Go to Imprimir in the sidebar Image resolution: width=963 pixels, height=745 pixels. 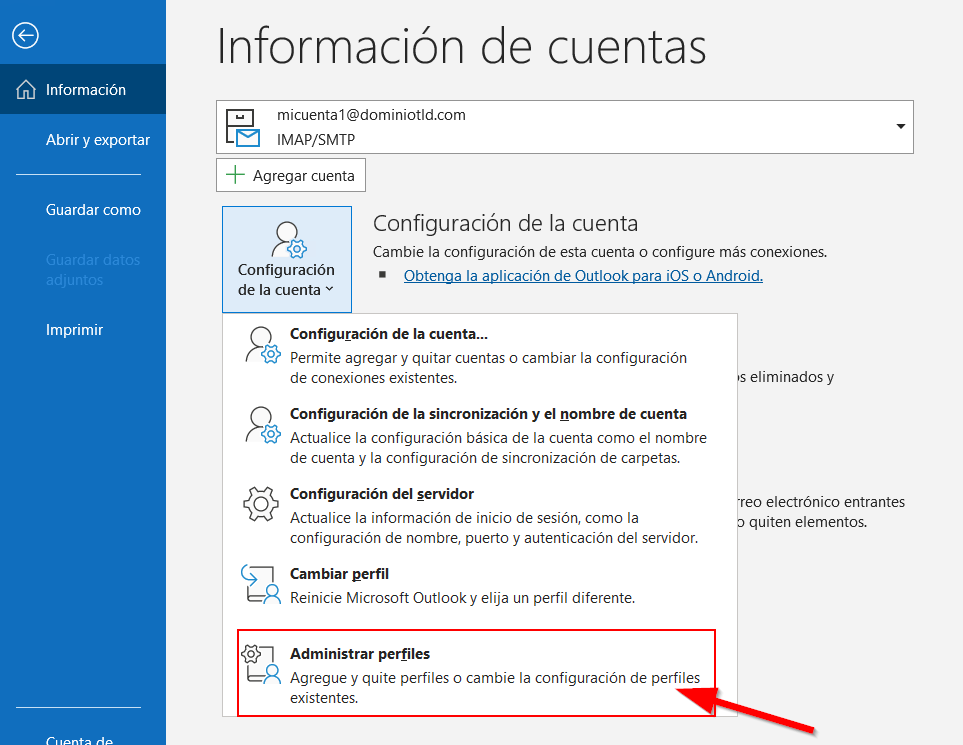coord(74,330)
